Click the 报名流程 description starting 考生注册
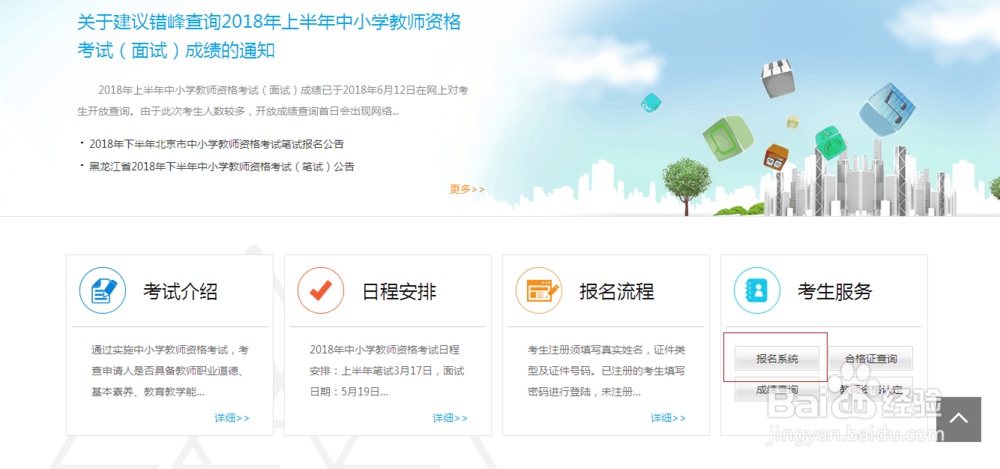The height and width of the screenshot is (469, 1000). pyautogui.click(x=607, y=371)
